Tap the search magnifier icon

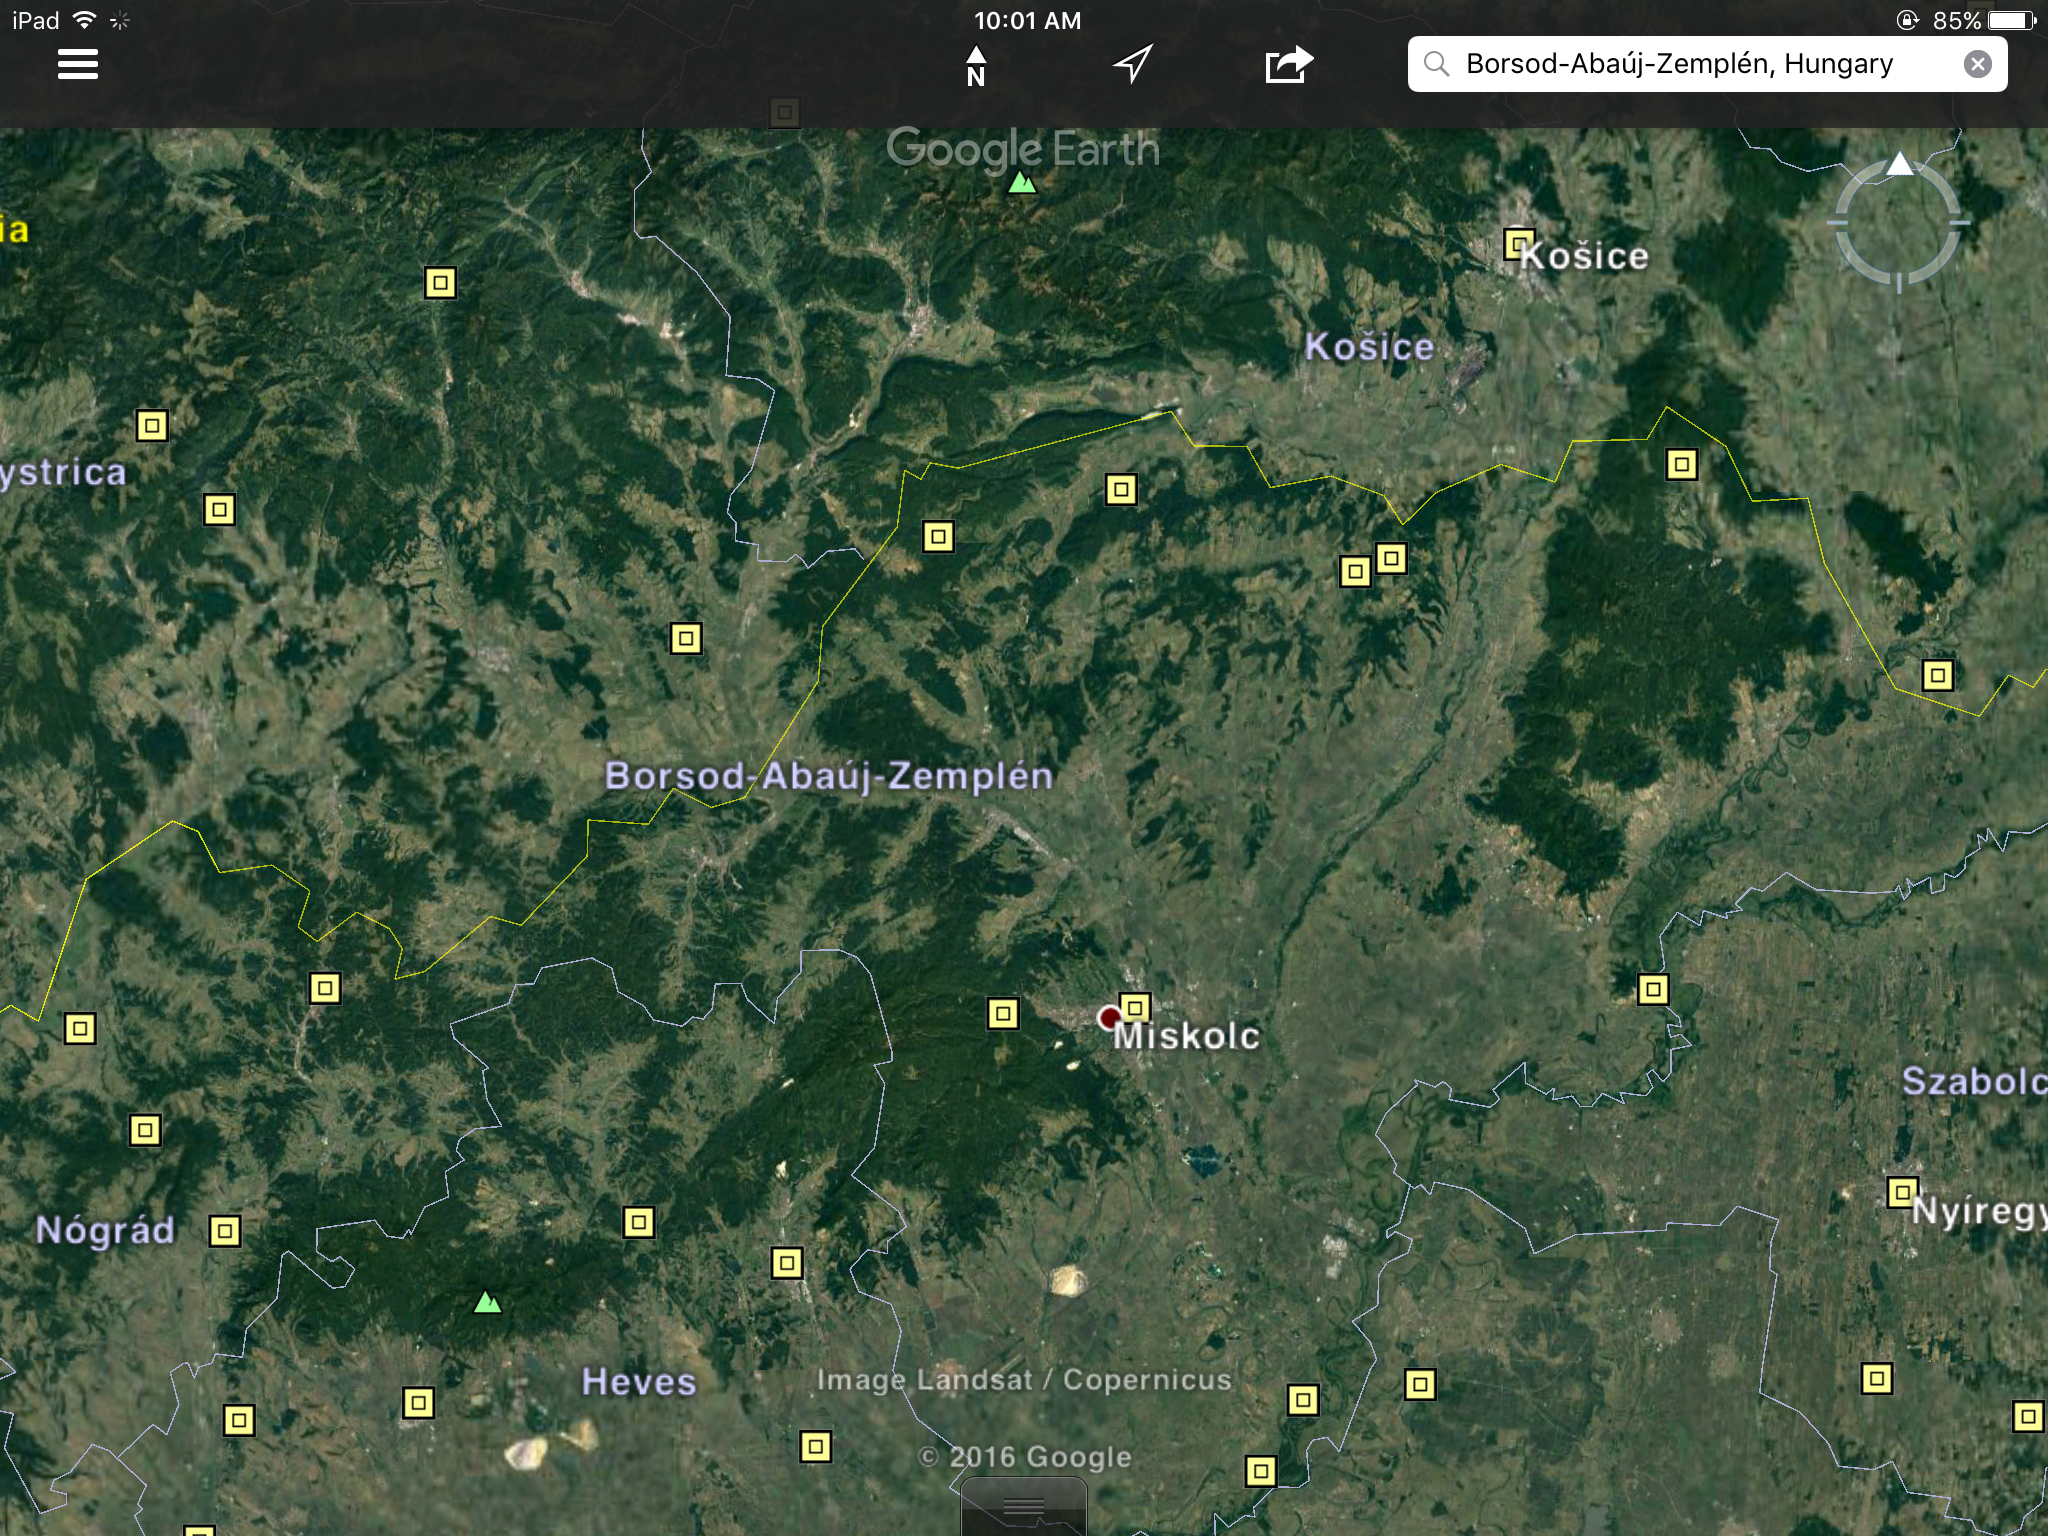pos(1437,64)
